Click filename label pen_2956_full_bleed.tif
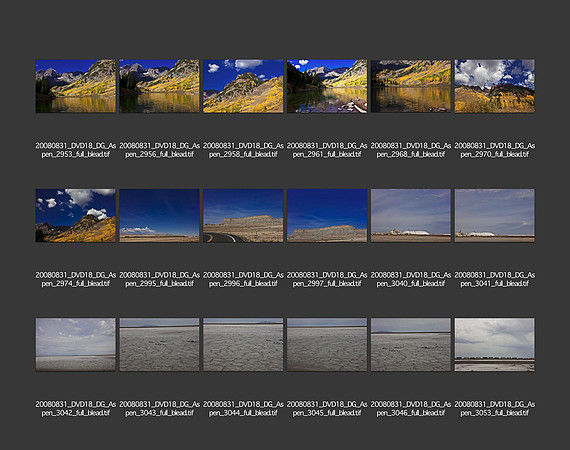Image resolution: width=570 pixels, height=450 pixels. (160, 154)
